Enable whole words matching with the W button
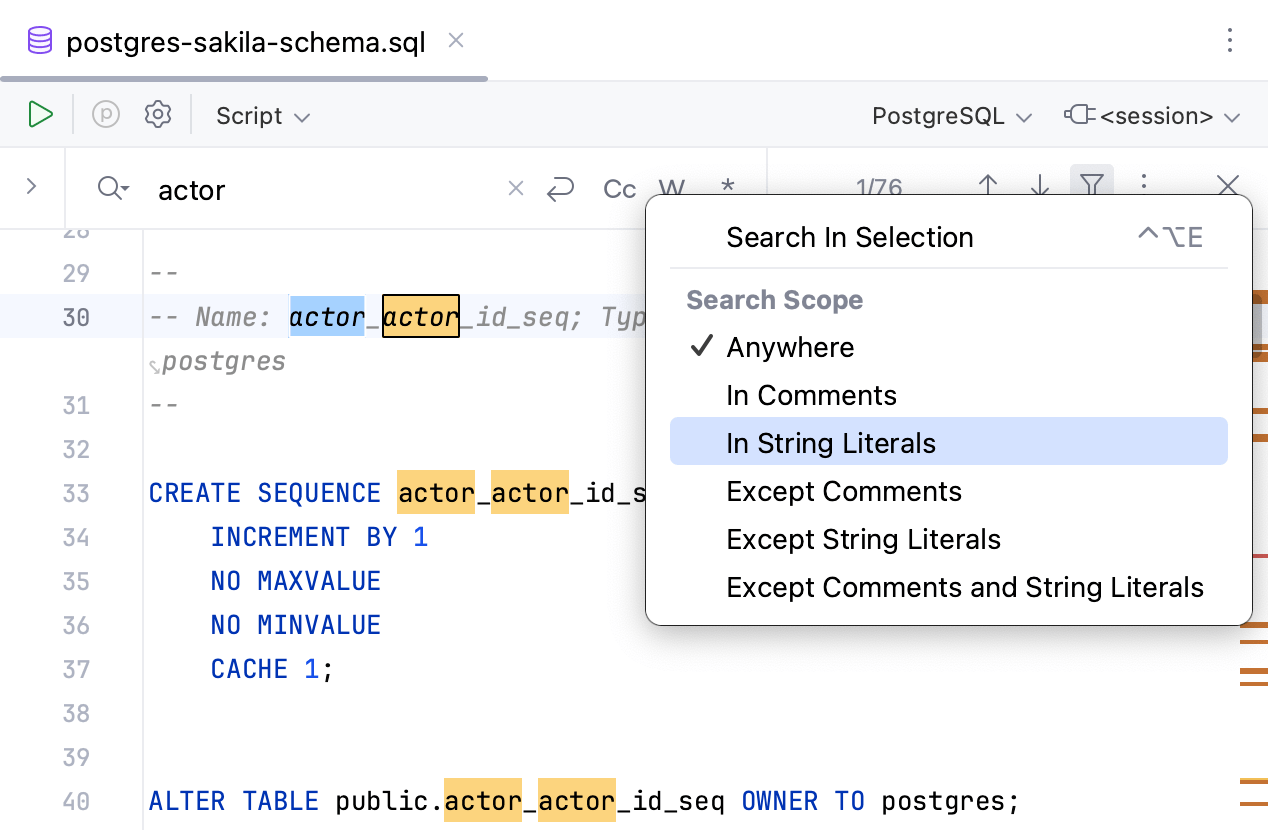 [672, 188]
